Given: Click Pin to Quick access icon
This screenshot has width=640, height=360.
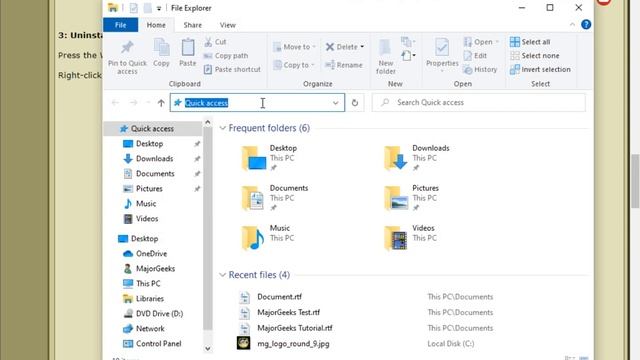Looking at the screenshot, I should (127, 47).
